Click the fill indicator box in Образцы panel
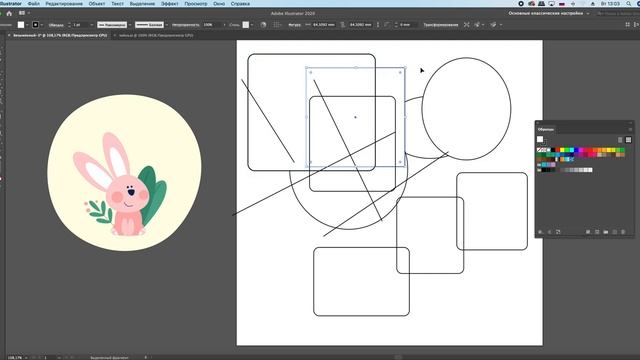The image size is (640, 360). pyautogui.click(x=540, y=139)
